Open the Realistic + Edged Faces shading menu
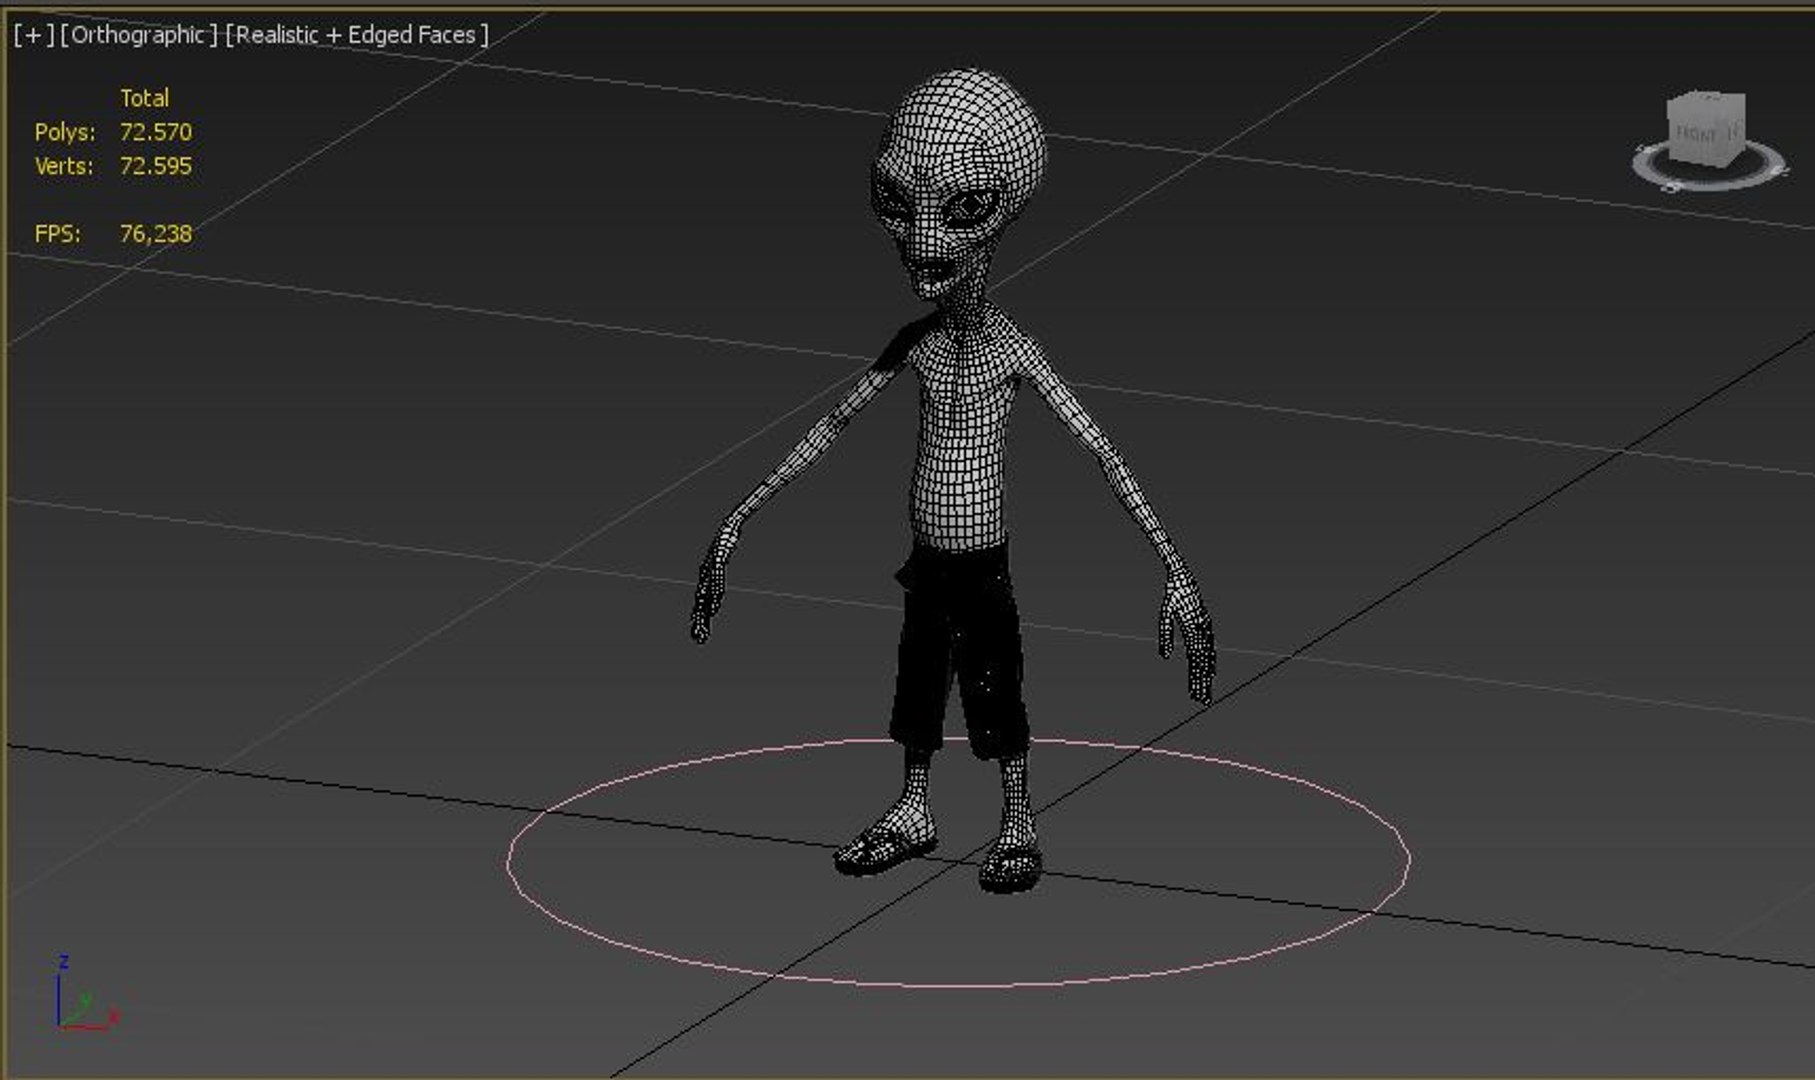Image resolution: width=1815 pixels, height=1080 pixels. (357, 35)
